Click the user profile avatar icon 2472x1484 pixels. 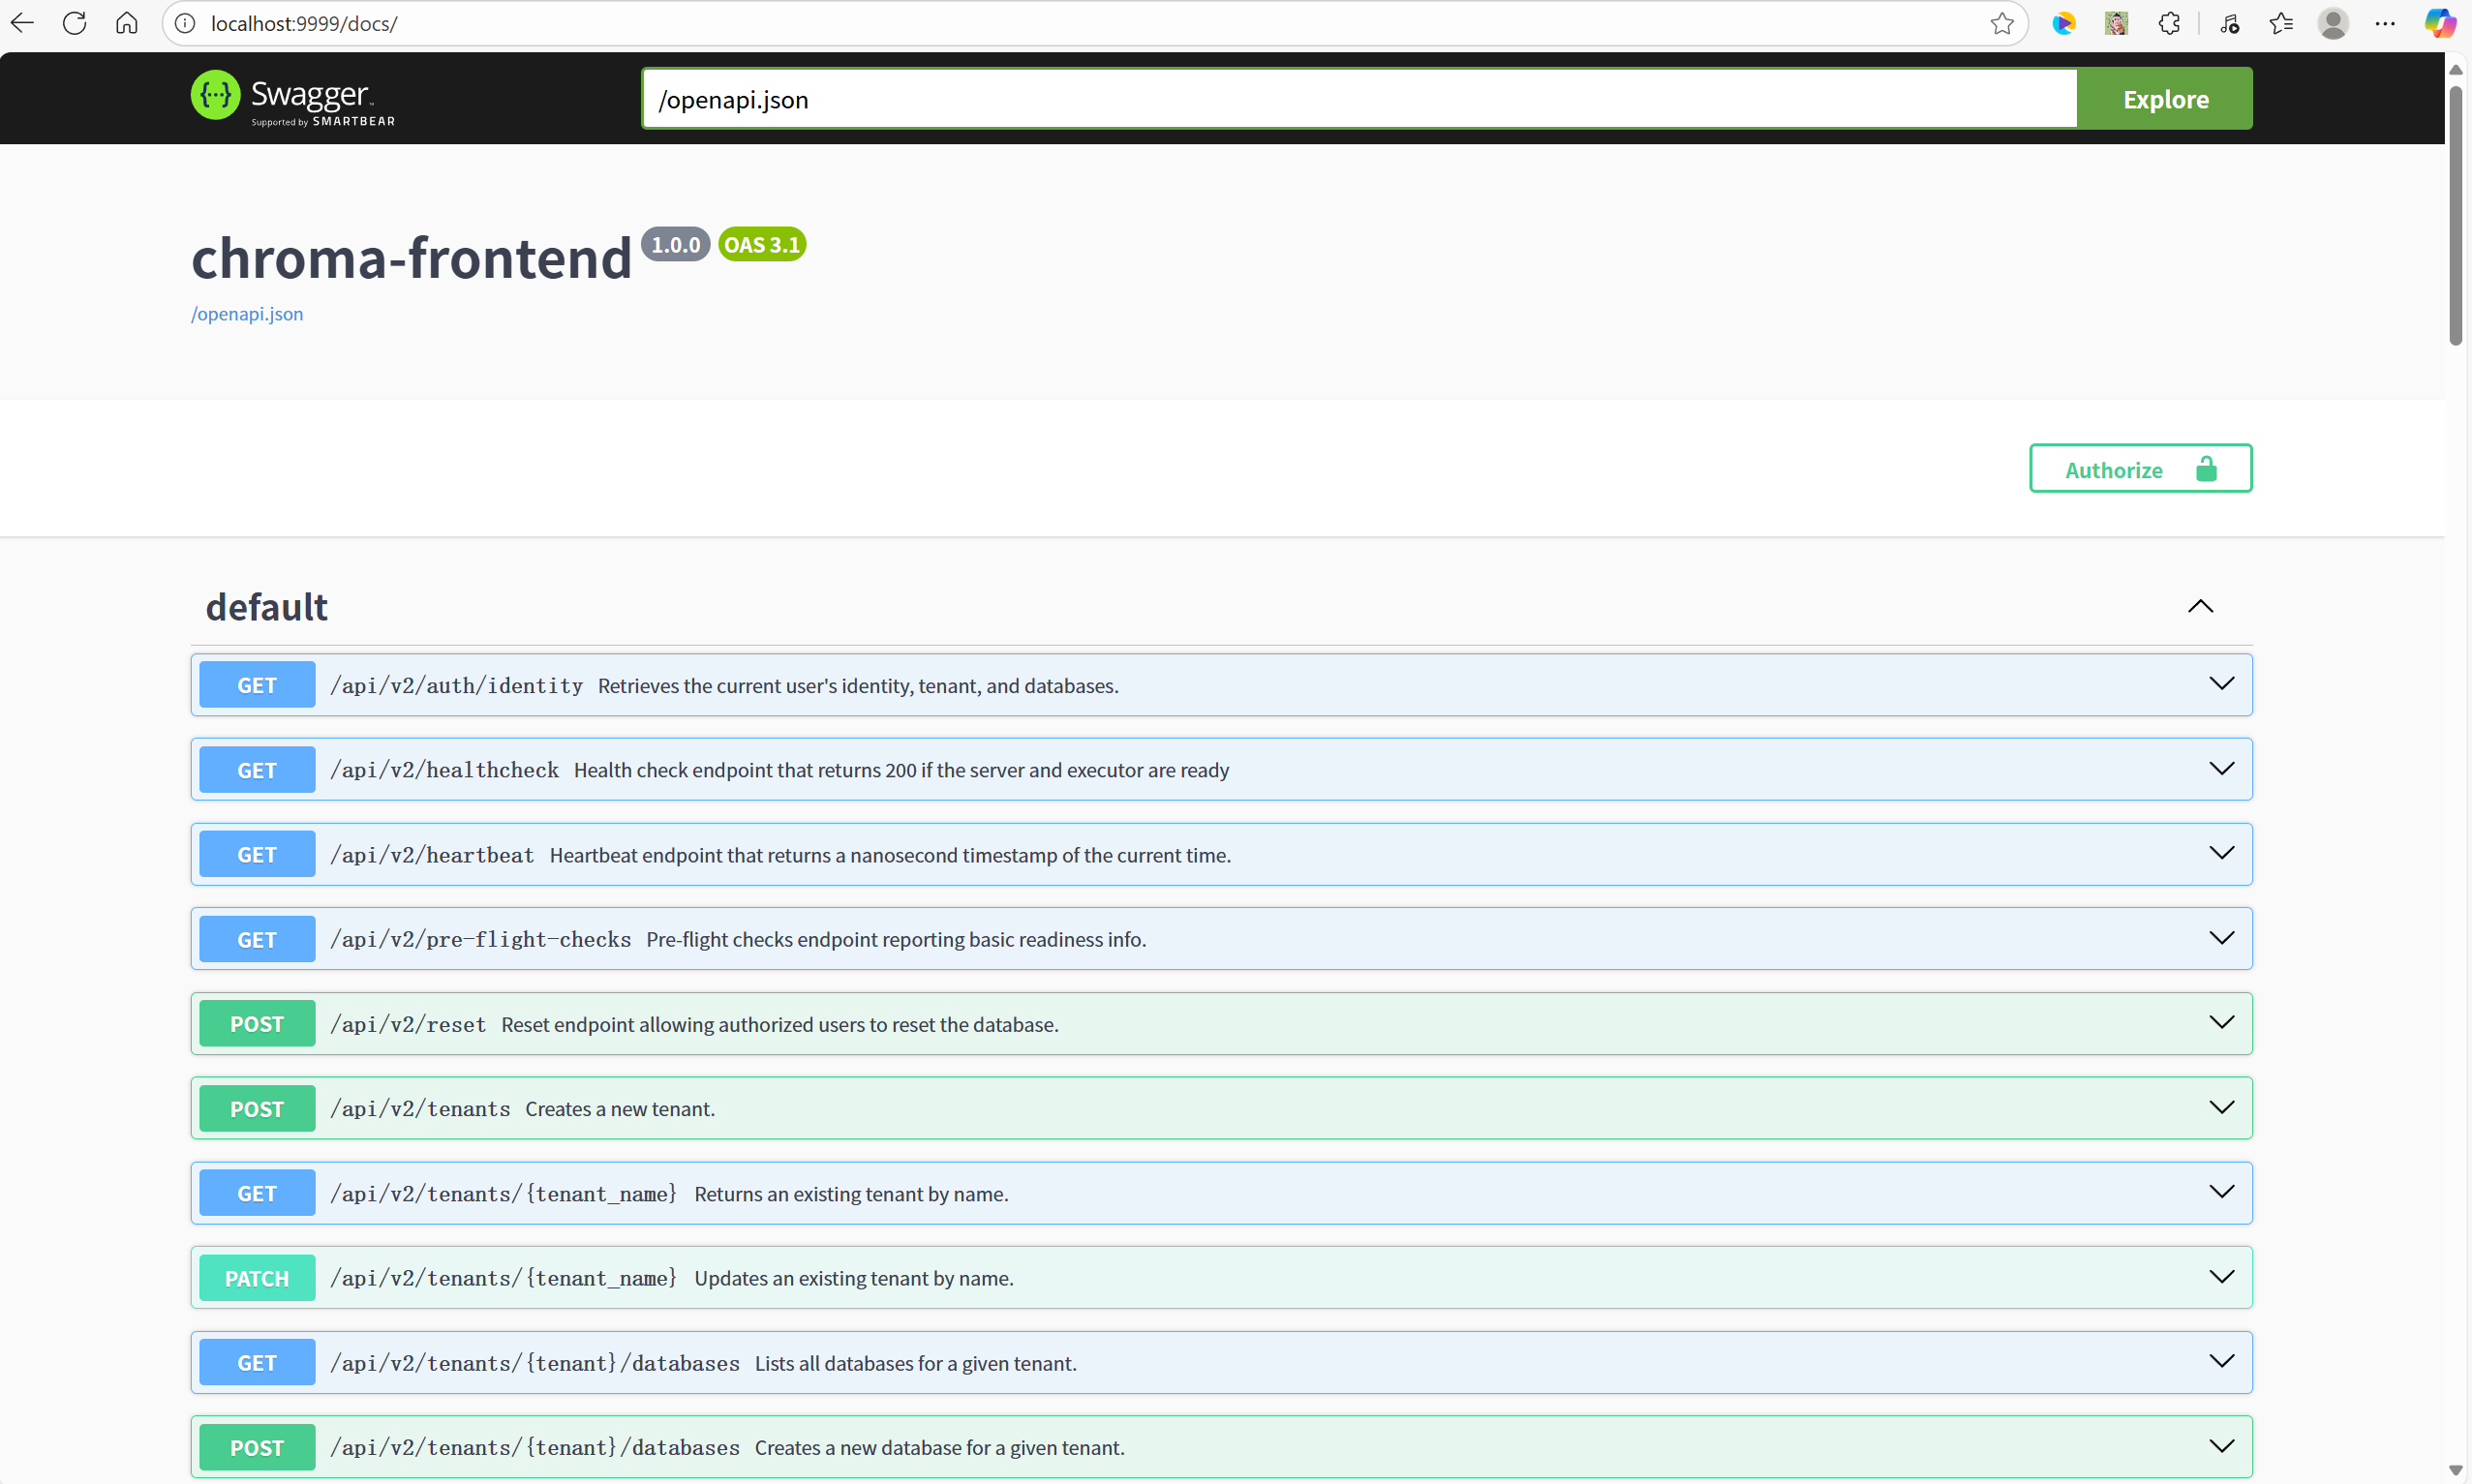pos(2333,23)
